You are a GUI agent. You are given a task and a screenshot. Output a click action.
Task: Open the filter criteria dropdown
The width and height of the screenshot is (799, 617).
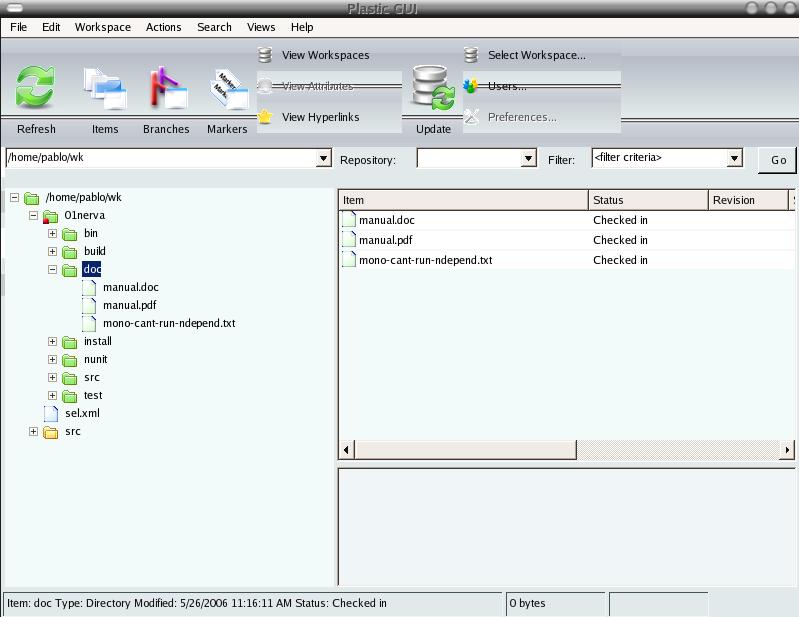click(x=734, y=158)
